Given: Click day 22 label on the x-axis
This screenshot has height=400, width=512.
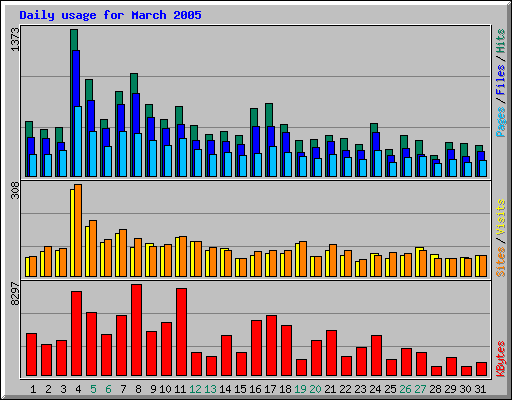Looking at the screenshot, I should pyautogui.click(x=345, y=389).
